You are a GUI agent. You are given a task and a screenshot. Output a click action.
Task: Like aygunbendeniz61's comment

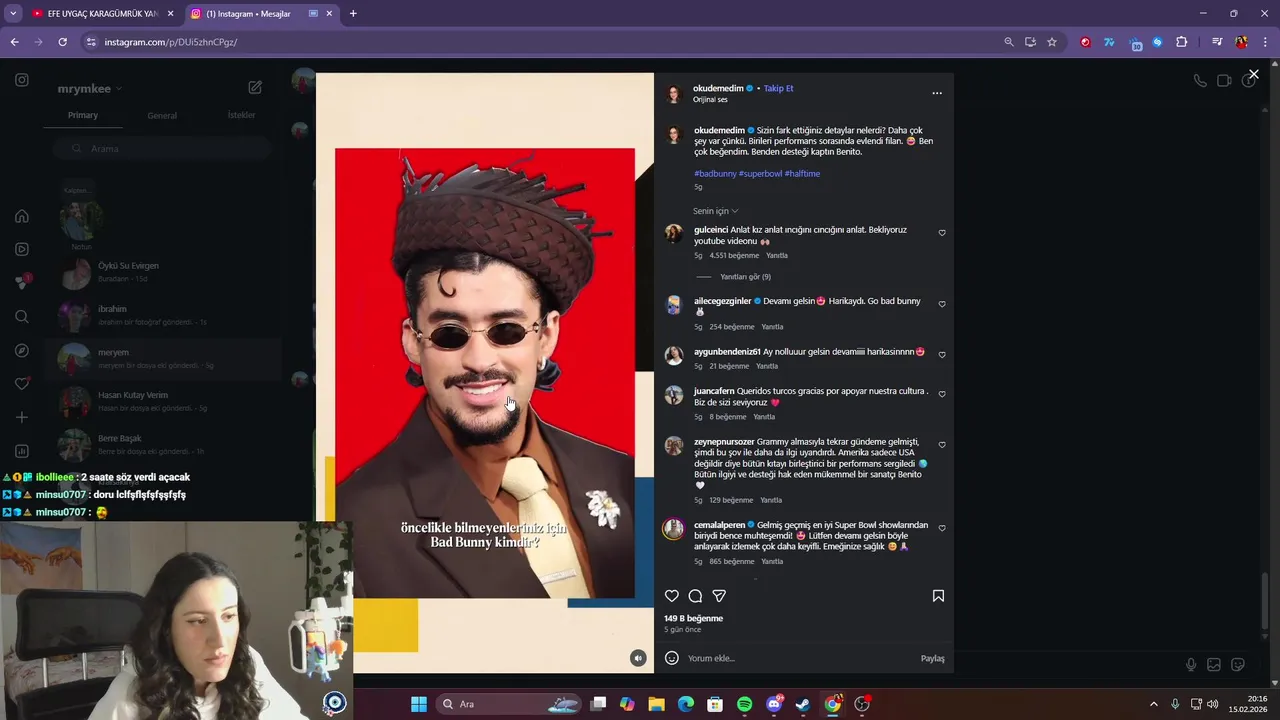pyautogui.click(x=942, y=355)
